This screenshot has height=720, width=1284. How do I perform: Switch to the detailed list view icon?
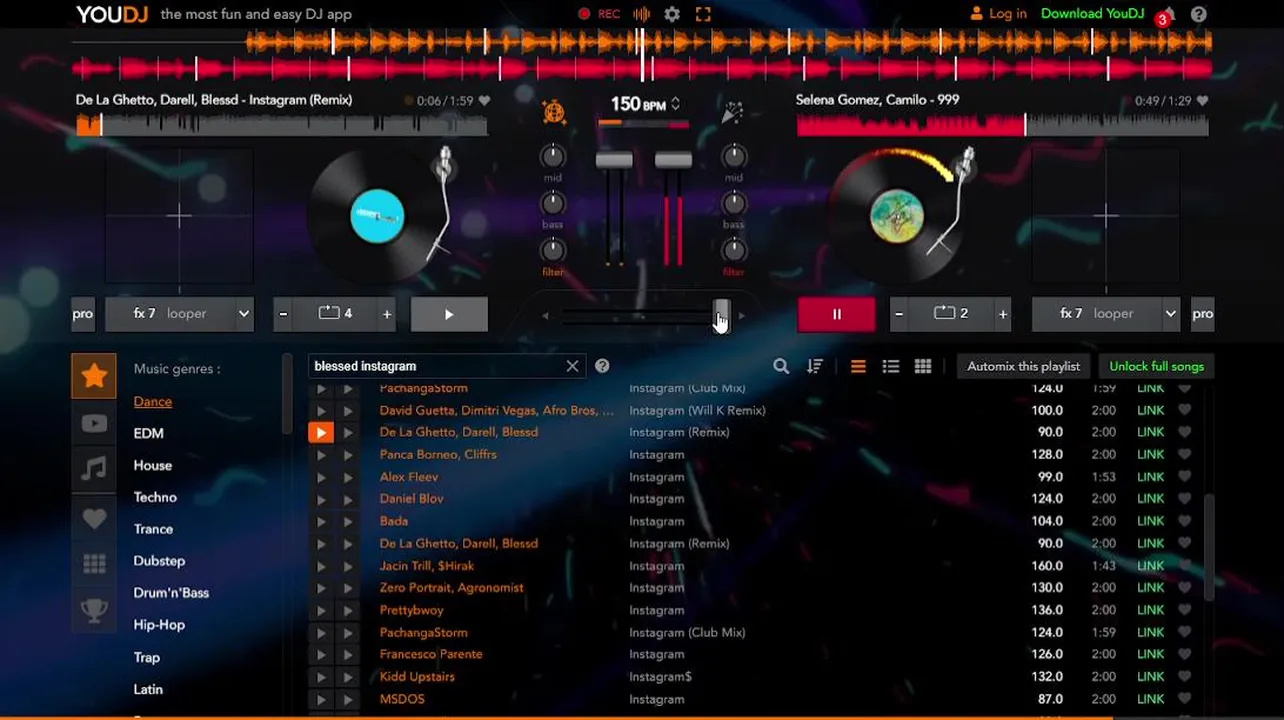pos(858,366)
